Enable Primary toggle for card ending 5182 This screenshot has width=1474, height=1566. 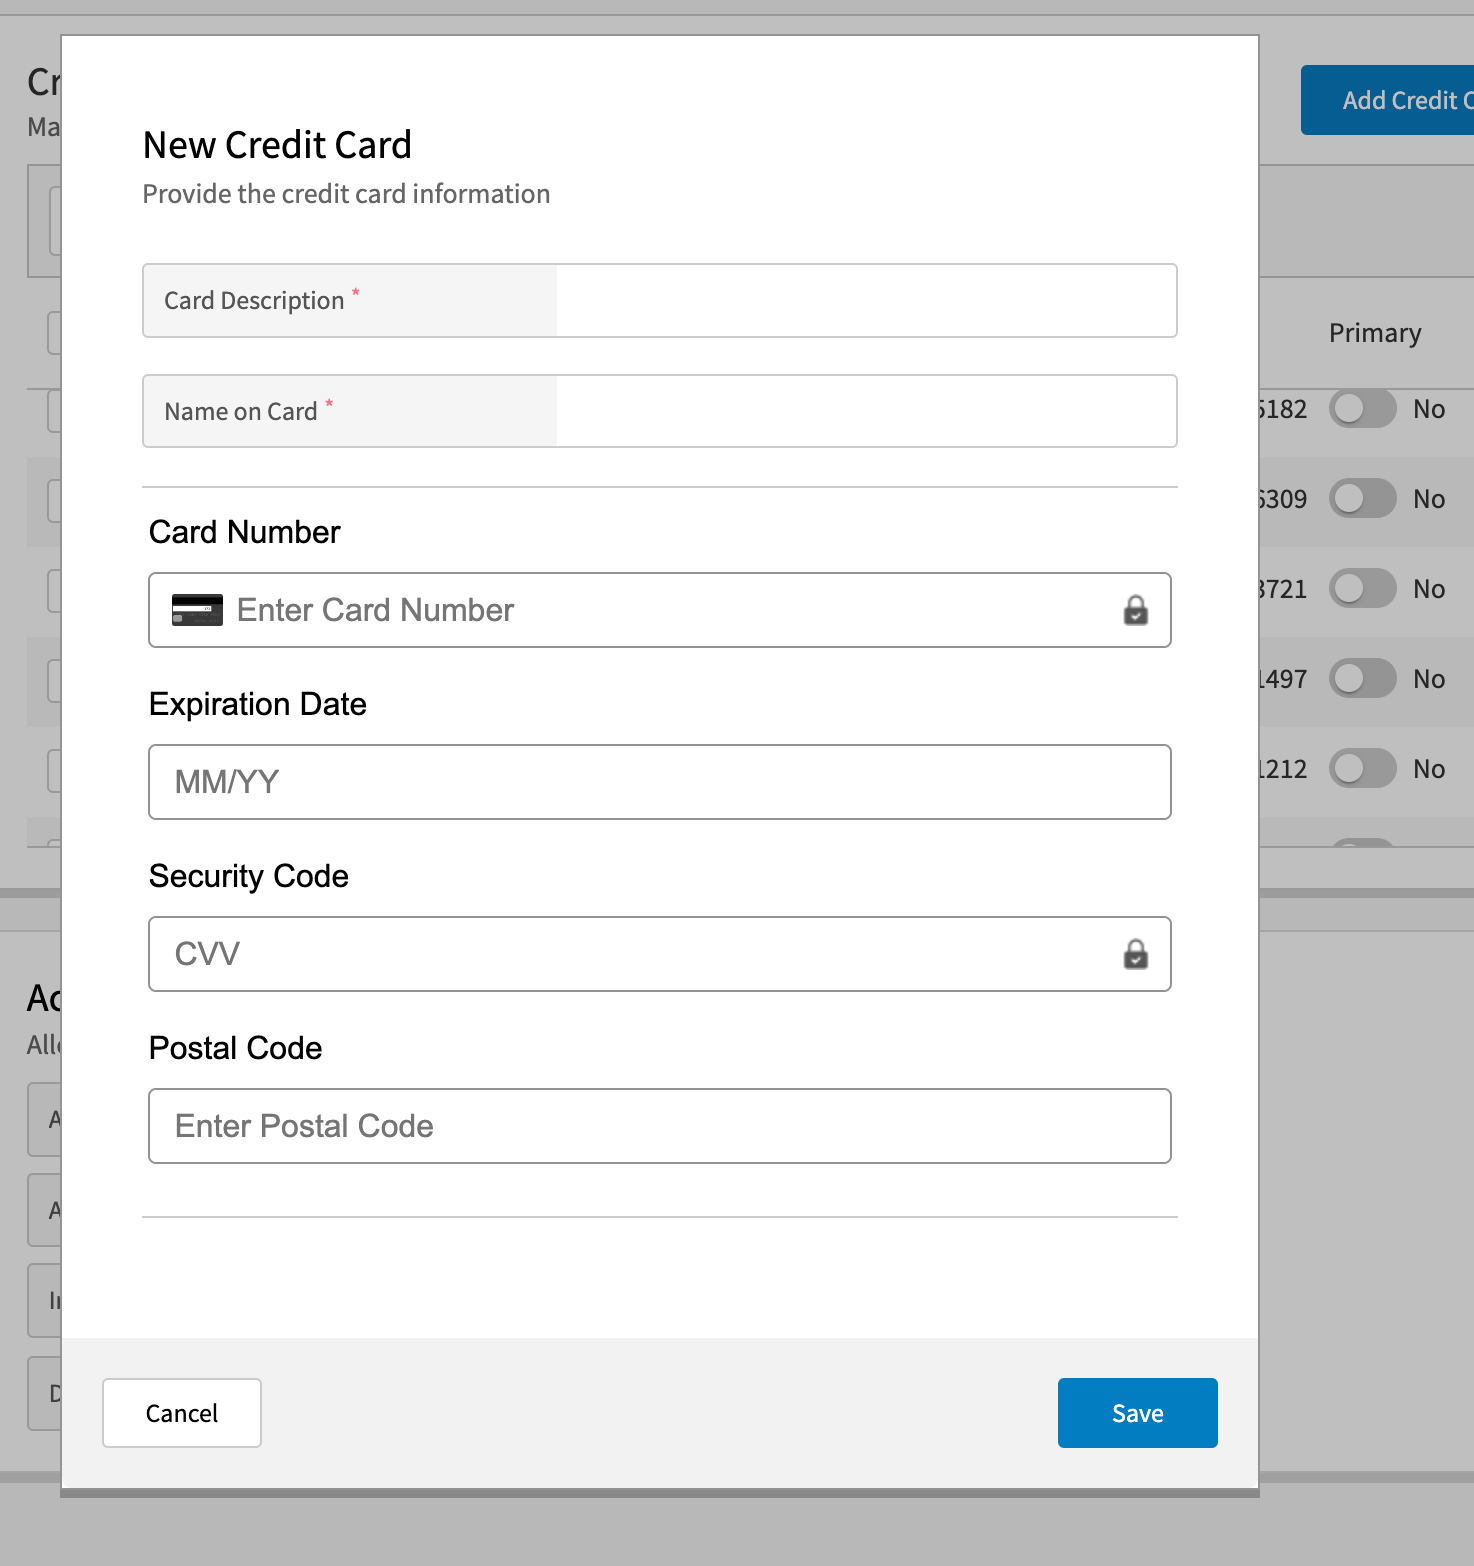click(x=1362, y=409)
